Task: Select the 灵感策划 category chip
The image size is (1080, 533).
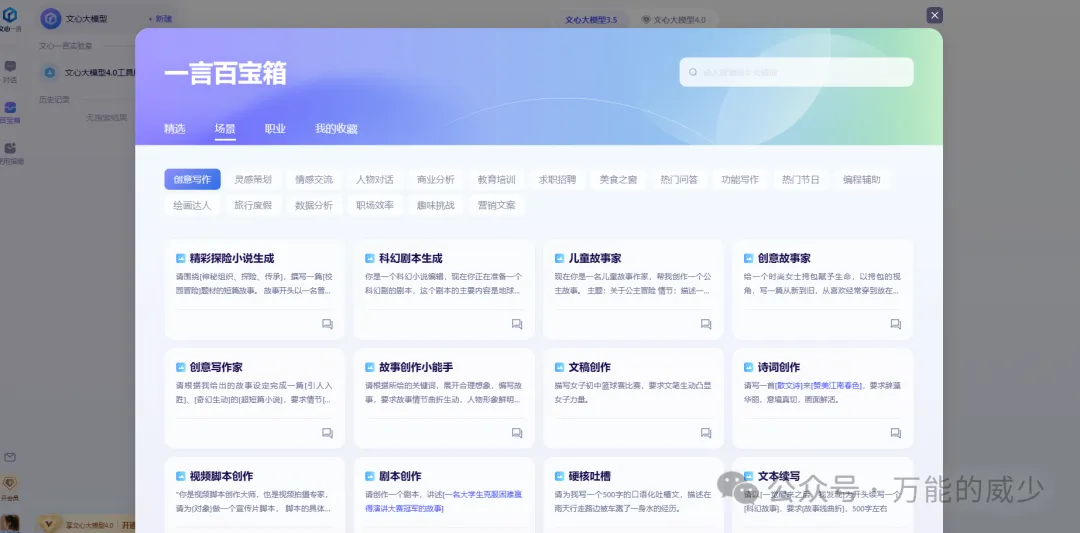Action: [253, 179]
